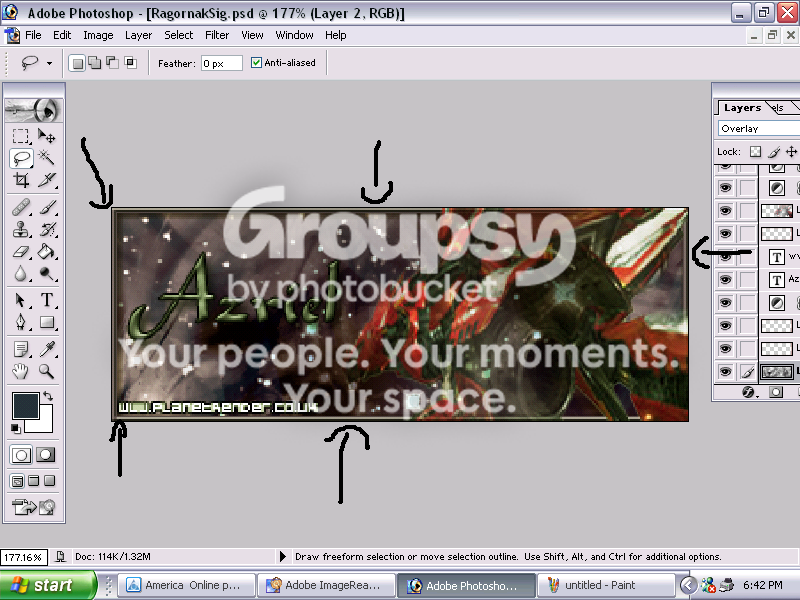Select the Hand tool
Image resolution: width=800 pixels, height=600 pixels.
pos(21,371)
